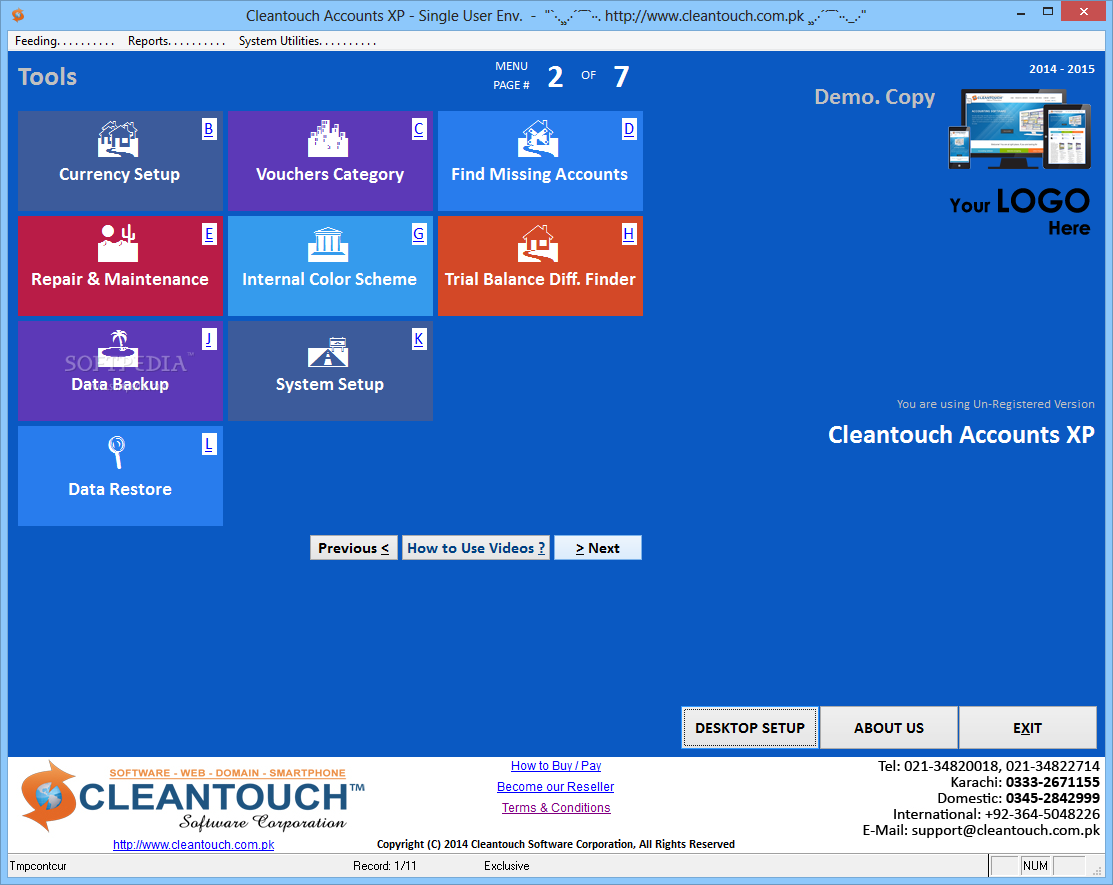
Task: Click the 'Your LOGO Here' placeholder
Action: coord(1019,211)
